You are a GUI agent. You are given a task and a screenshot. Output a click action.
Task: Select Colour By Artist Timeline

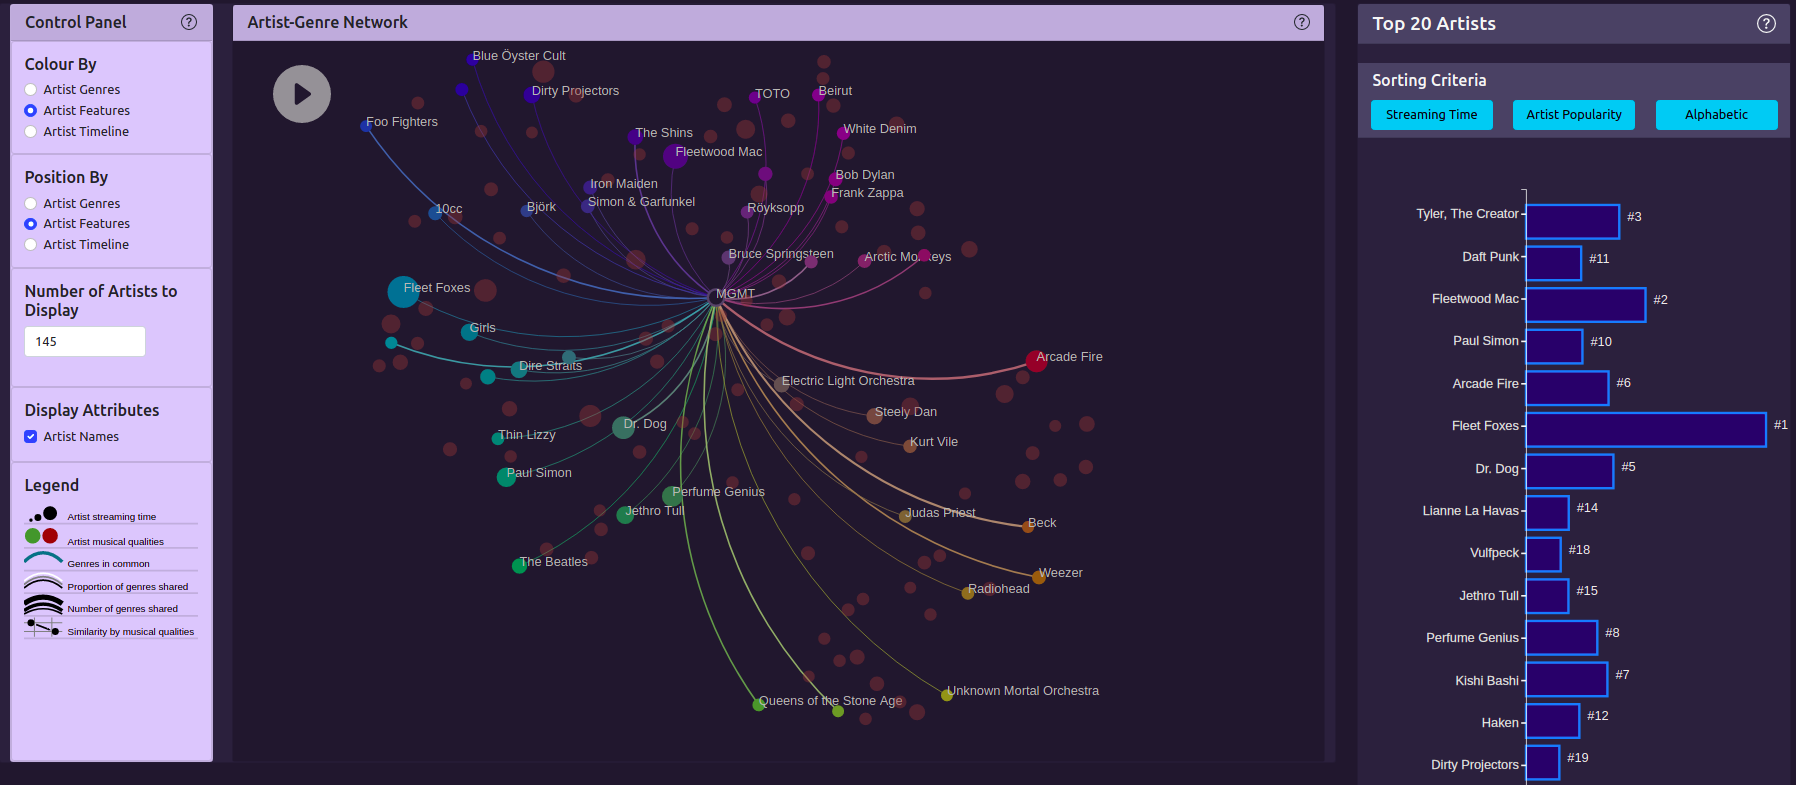(31, 132)
